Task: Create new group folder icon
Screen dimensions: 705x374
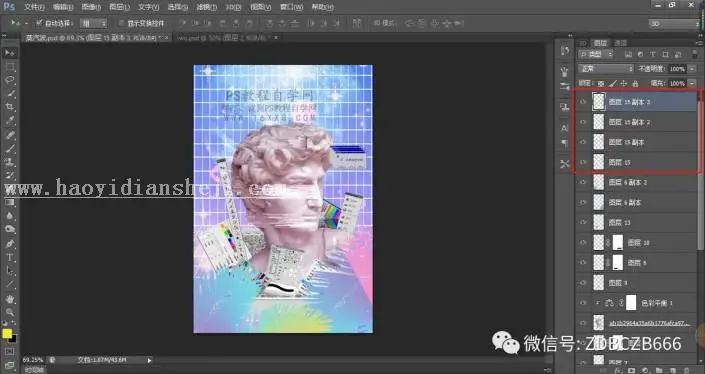Action: (x=659, y=370)
